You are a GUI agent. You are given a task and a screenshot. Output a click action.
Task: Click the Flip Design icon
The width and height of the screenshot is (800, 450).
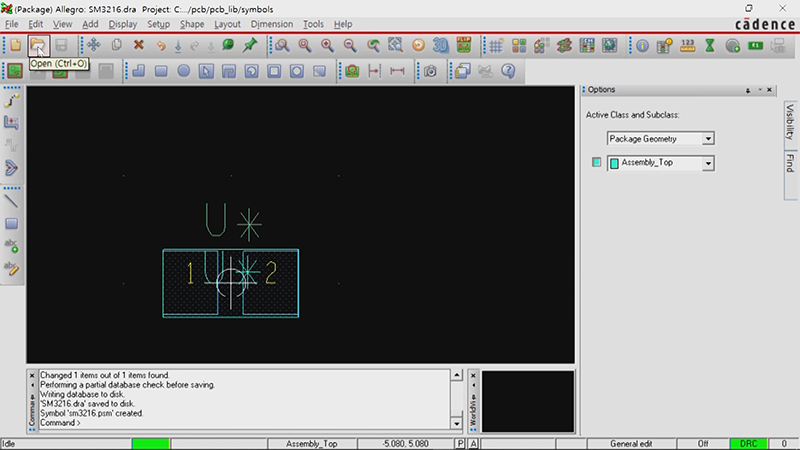(x=463, y=45)
